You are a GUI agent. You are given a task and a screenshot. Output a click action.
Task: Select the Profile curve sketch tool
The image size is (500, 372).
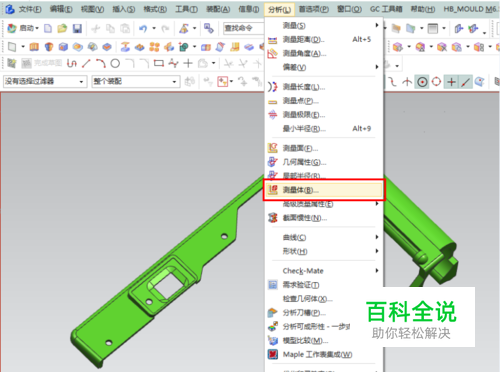[x=72, y=63]
